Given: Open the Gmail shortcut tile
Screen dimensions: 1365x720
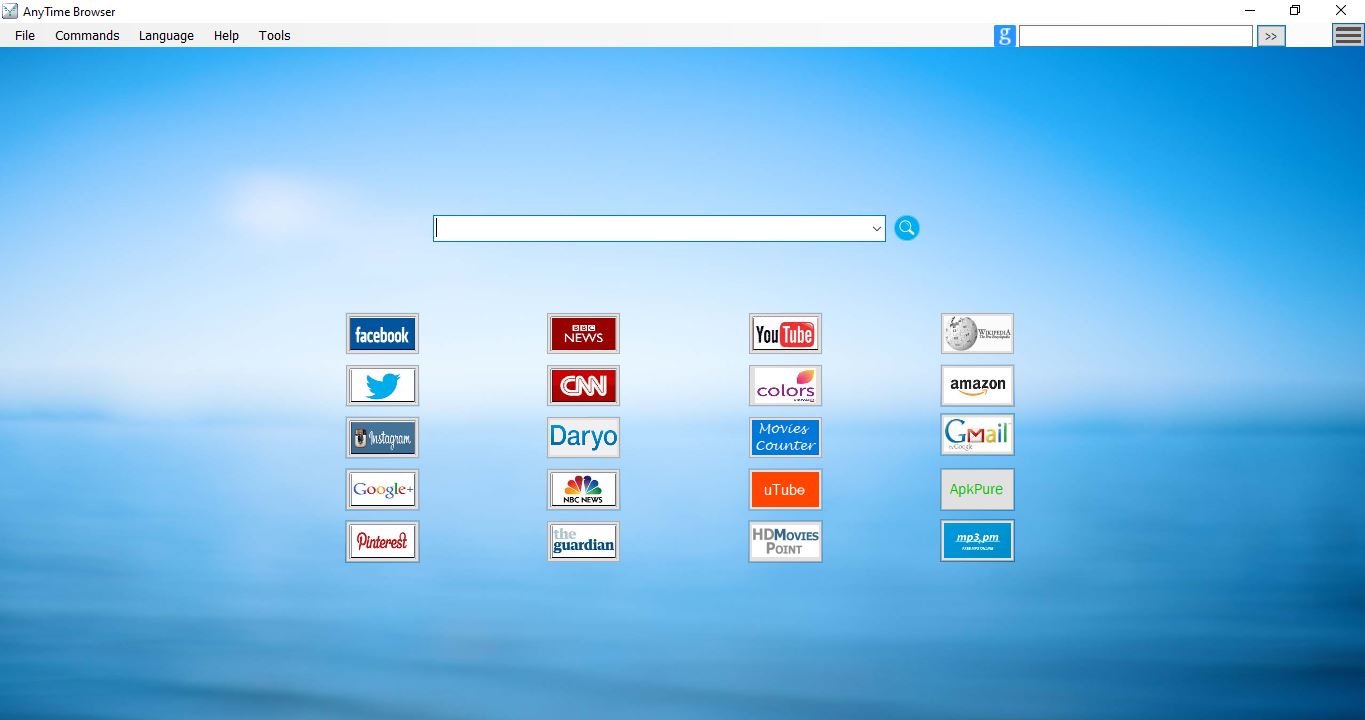Looking at the screenshot, I should pyautogui.click(x=978, y=435).
